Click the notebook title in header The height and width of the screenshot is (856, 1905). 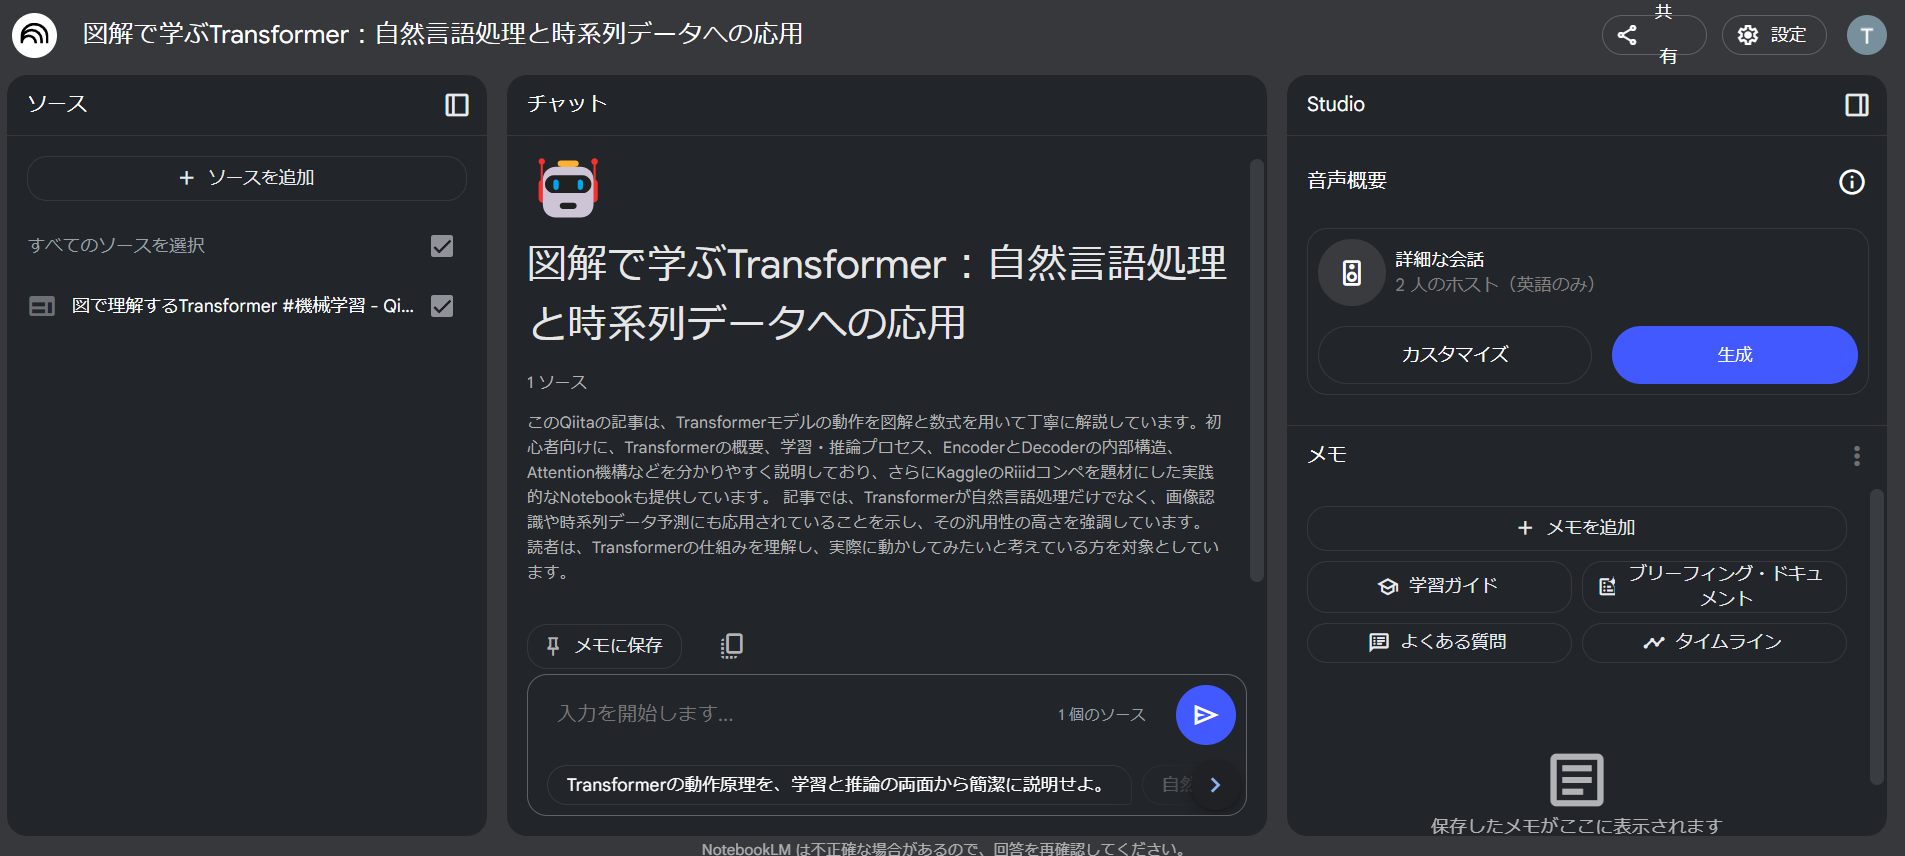(x=443, y=34)
